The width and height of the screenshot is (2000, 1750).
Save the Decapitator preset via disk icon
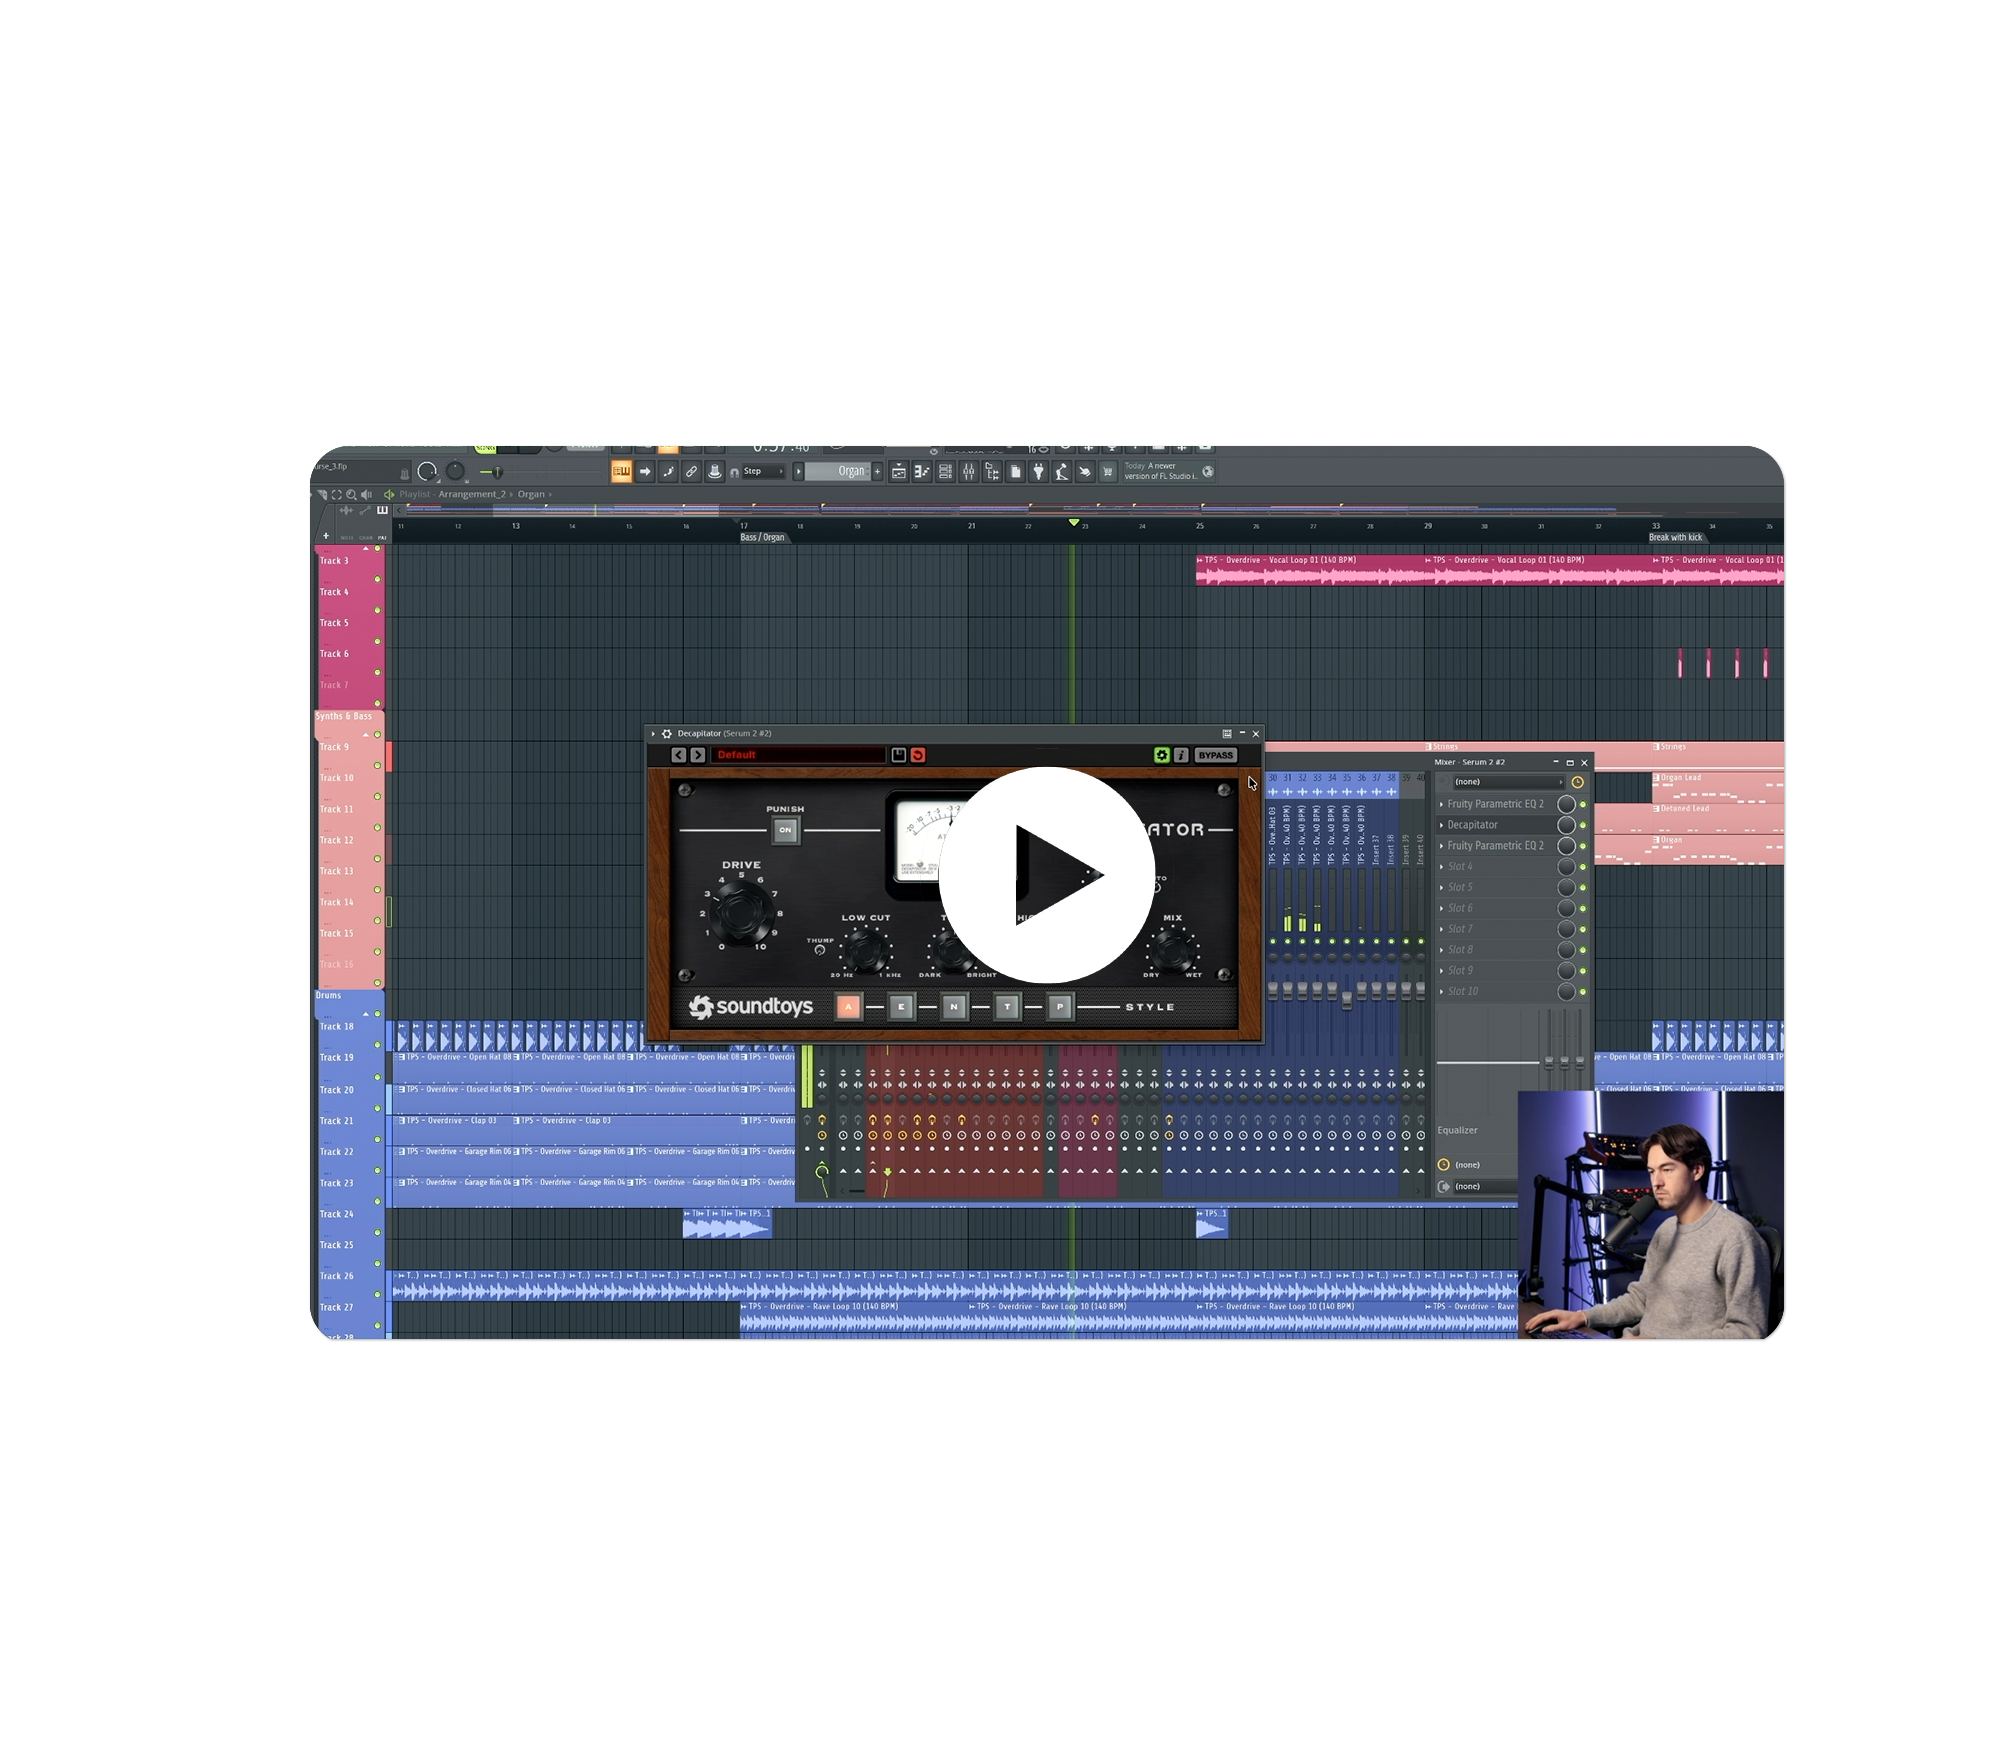coord(899,755)
